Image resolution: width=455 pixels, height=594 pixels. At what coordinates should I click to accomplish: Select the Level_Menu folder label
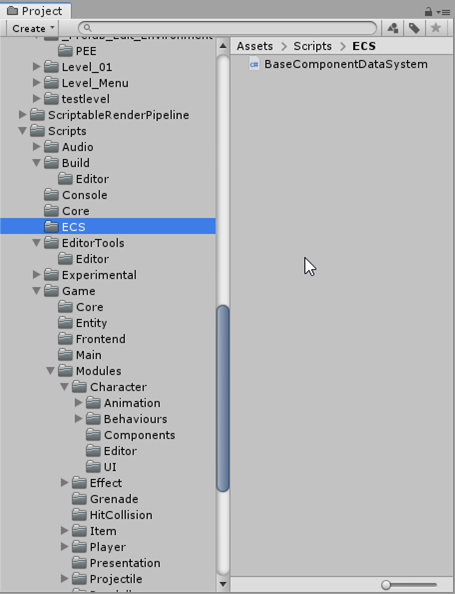click(x=95, y=83)
